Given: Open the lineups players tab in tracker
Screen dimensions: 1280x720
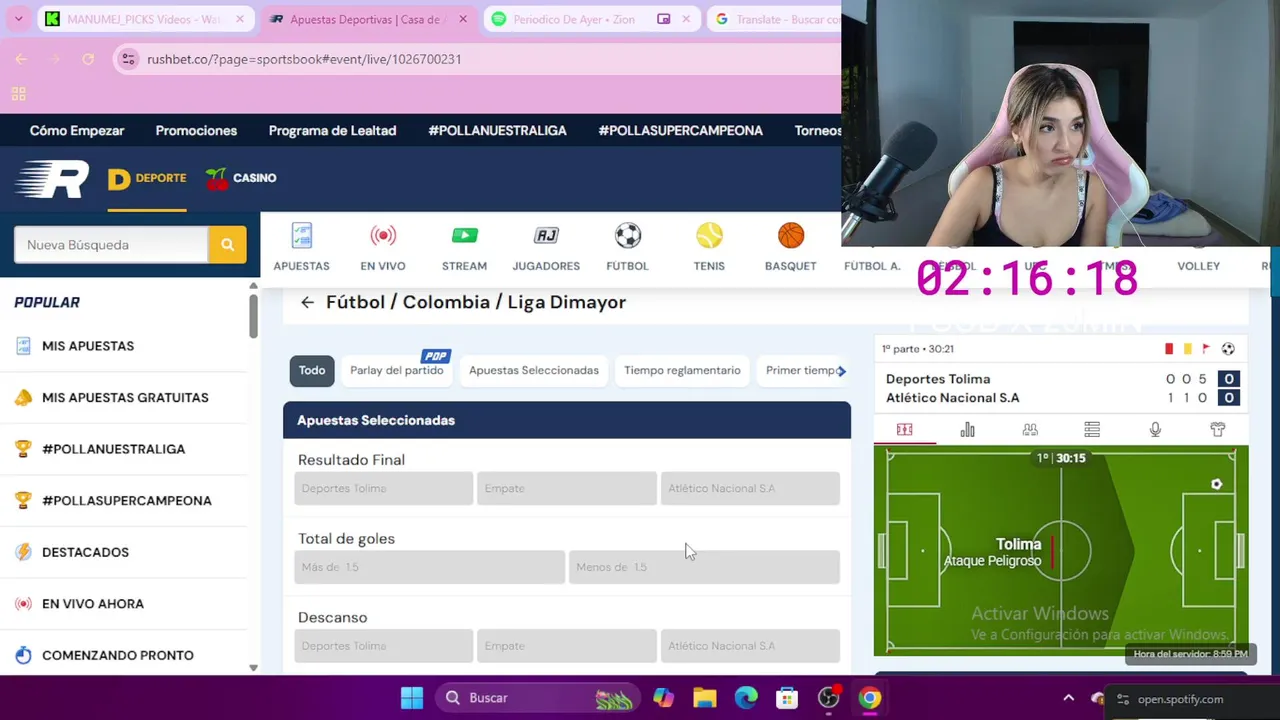Looking at the screenshot, I should click(1030, 430).
